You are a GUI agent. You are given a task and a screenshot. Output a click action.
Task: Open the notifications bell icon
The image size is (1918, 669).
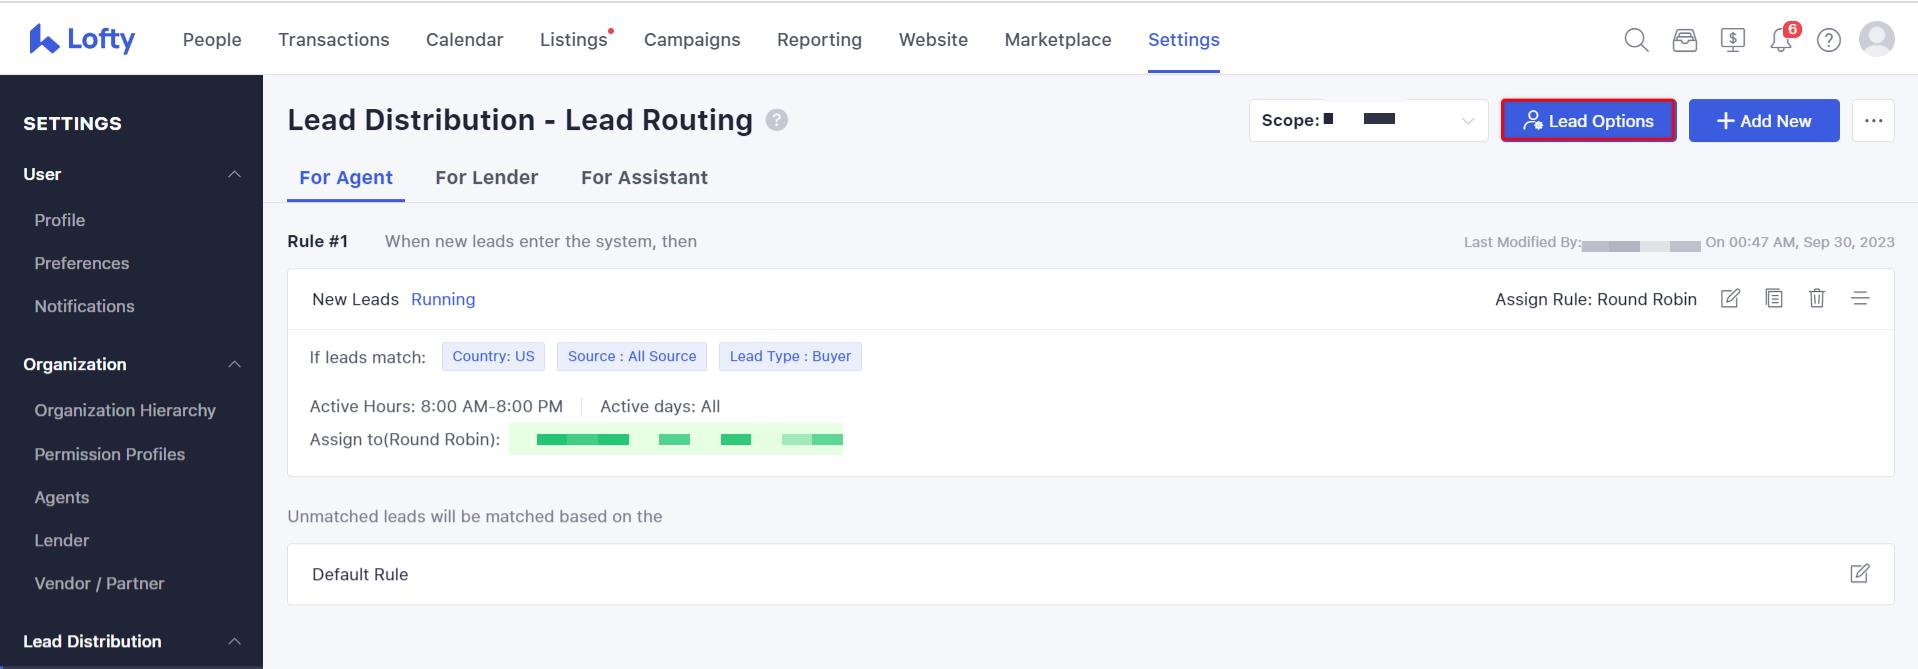pyautogui.click(x=1781, y=40)
